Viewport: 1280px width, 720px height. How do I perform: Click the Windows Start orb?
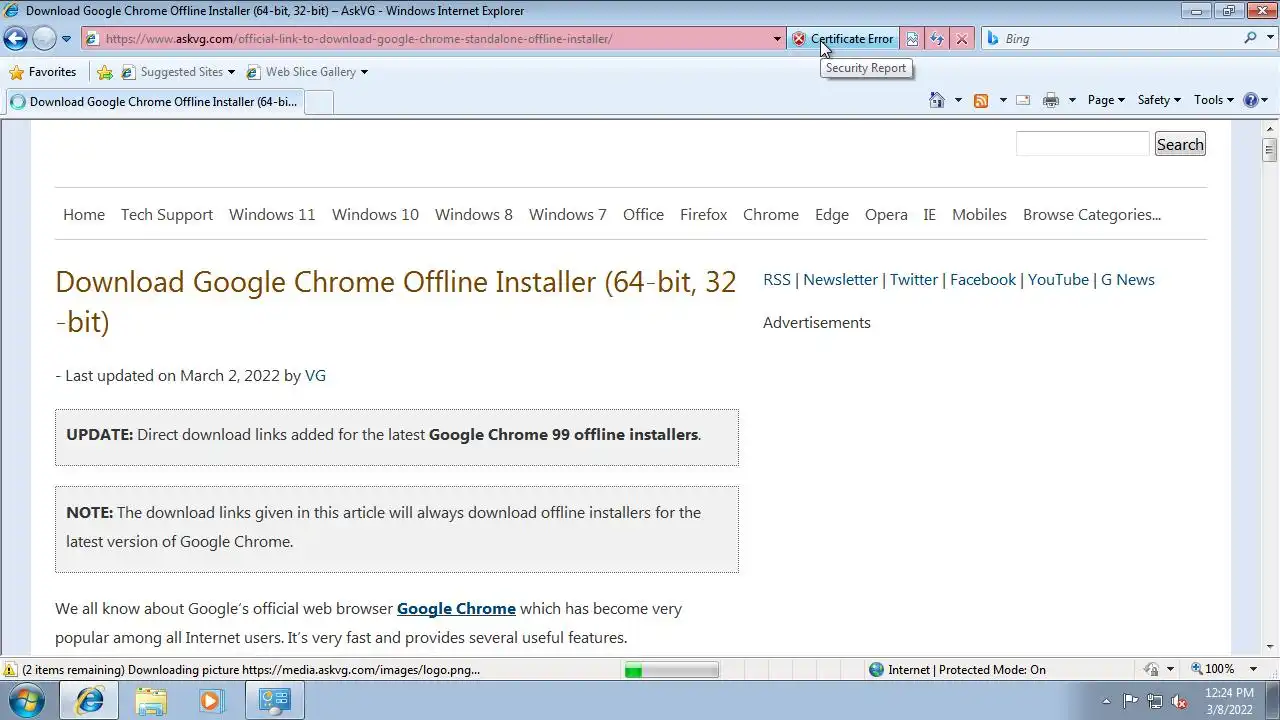tap(27, 700)
